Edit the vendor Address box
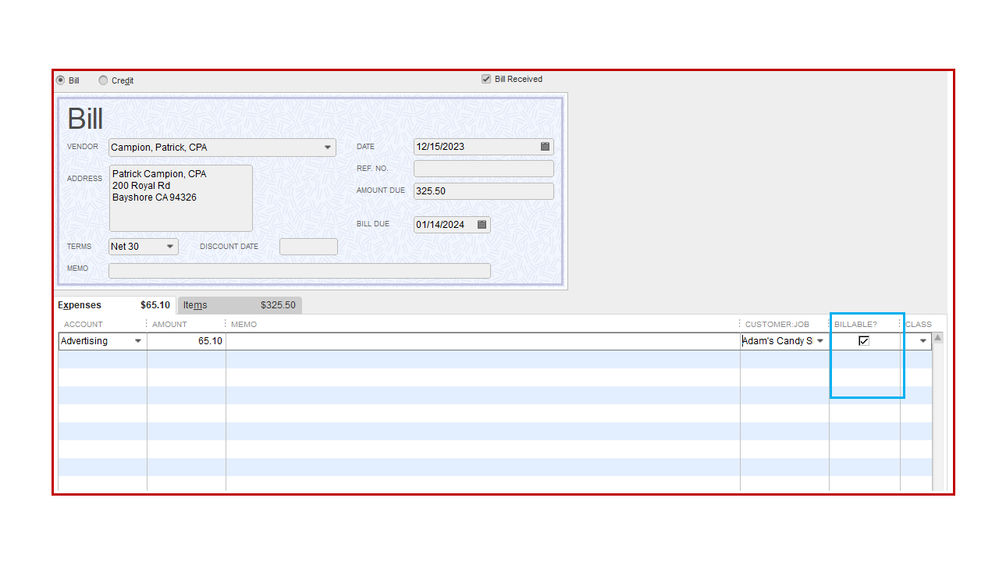The width and height of the screenshot is (999, 562). click(181, 198)
